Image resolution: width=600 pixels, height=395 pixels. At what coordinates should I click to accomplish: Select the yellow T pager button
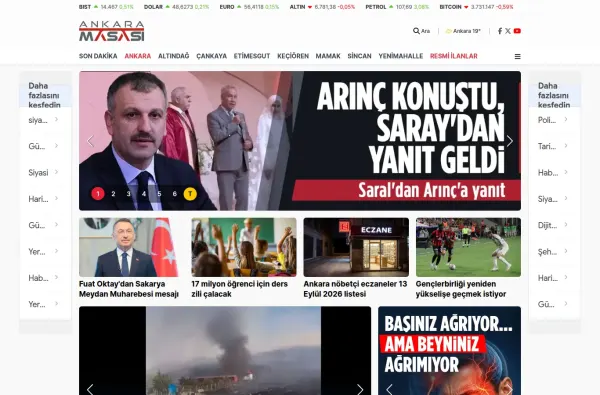click(190, 194)
